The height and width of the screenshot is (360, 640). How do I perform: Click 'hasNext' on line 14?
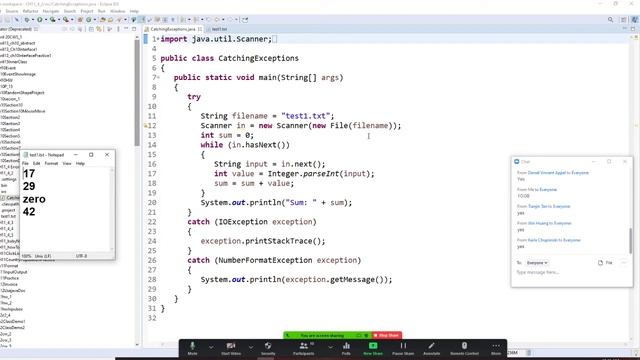[262, 145]
